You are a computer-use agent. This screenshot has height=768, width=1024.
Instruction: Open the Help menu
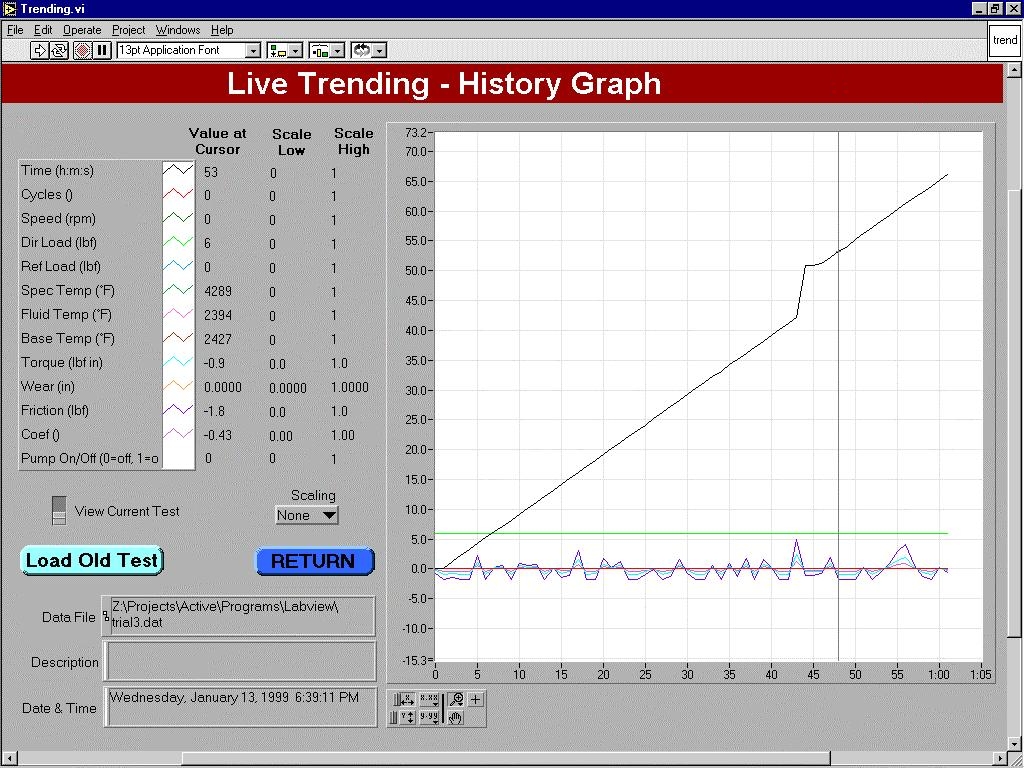tap(222, 30)
